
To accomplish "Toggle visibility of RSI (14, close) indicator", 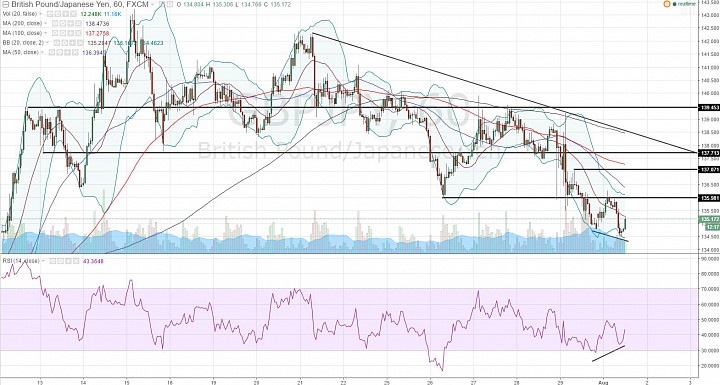I will pos(53,261).
